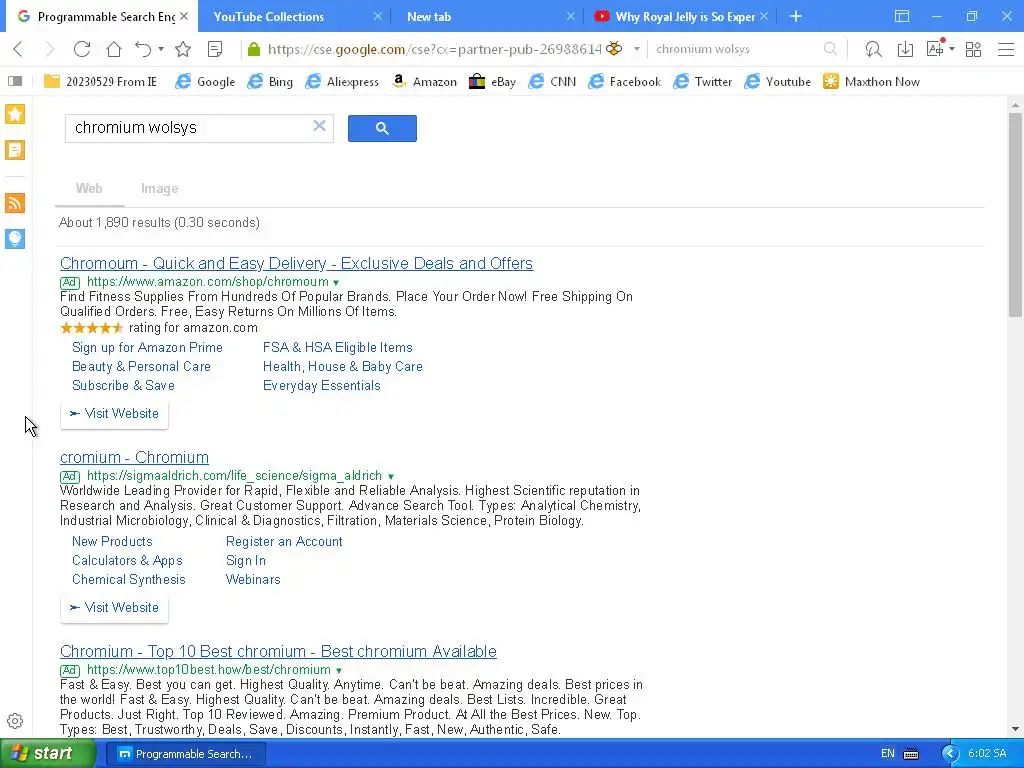This screenshot has height=768, width=1024.
Task: Clear the search query with X
Action: (x=319, y=126)
